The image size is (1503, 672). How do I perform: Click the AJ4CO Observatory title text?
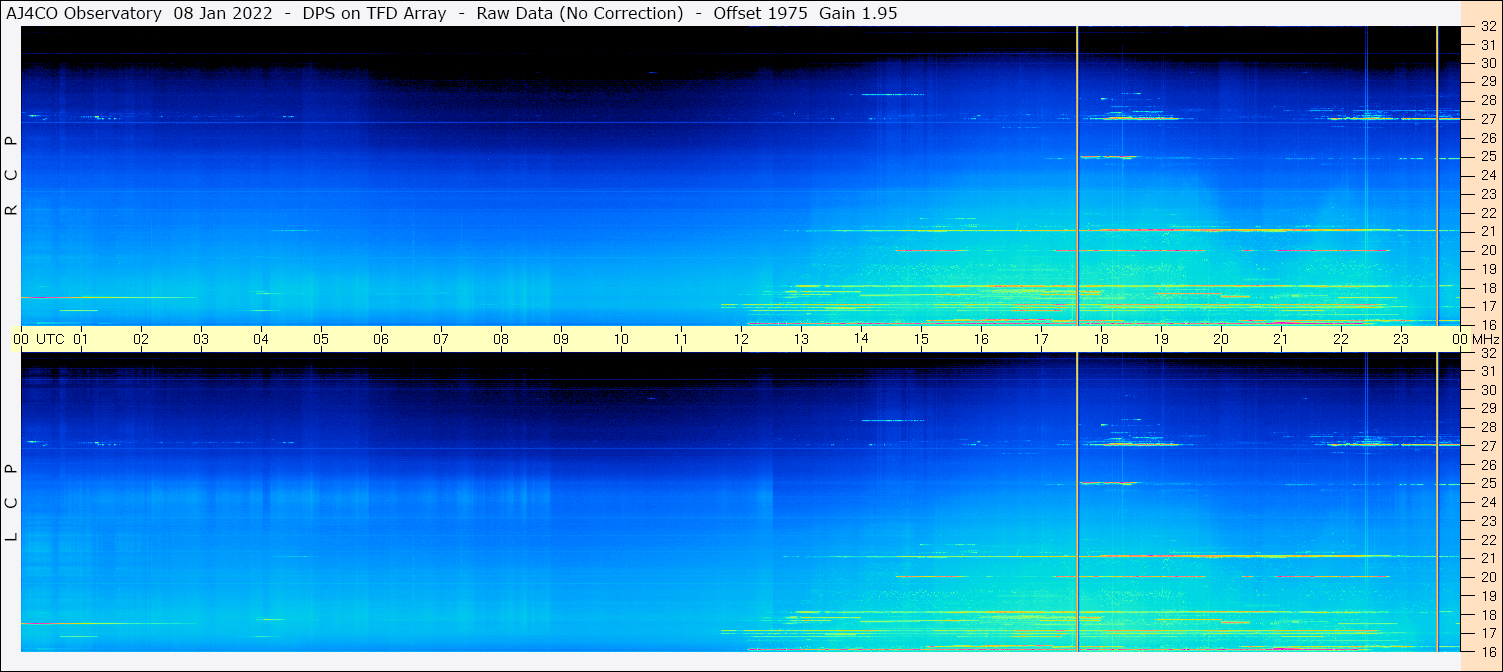83,13
